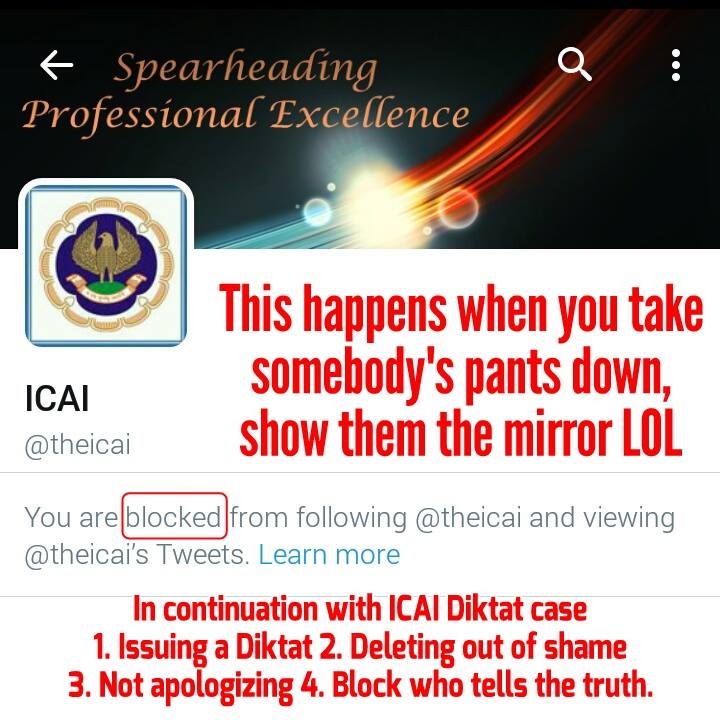Go back using the left arrow

click(56, 65)
